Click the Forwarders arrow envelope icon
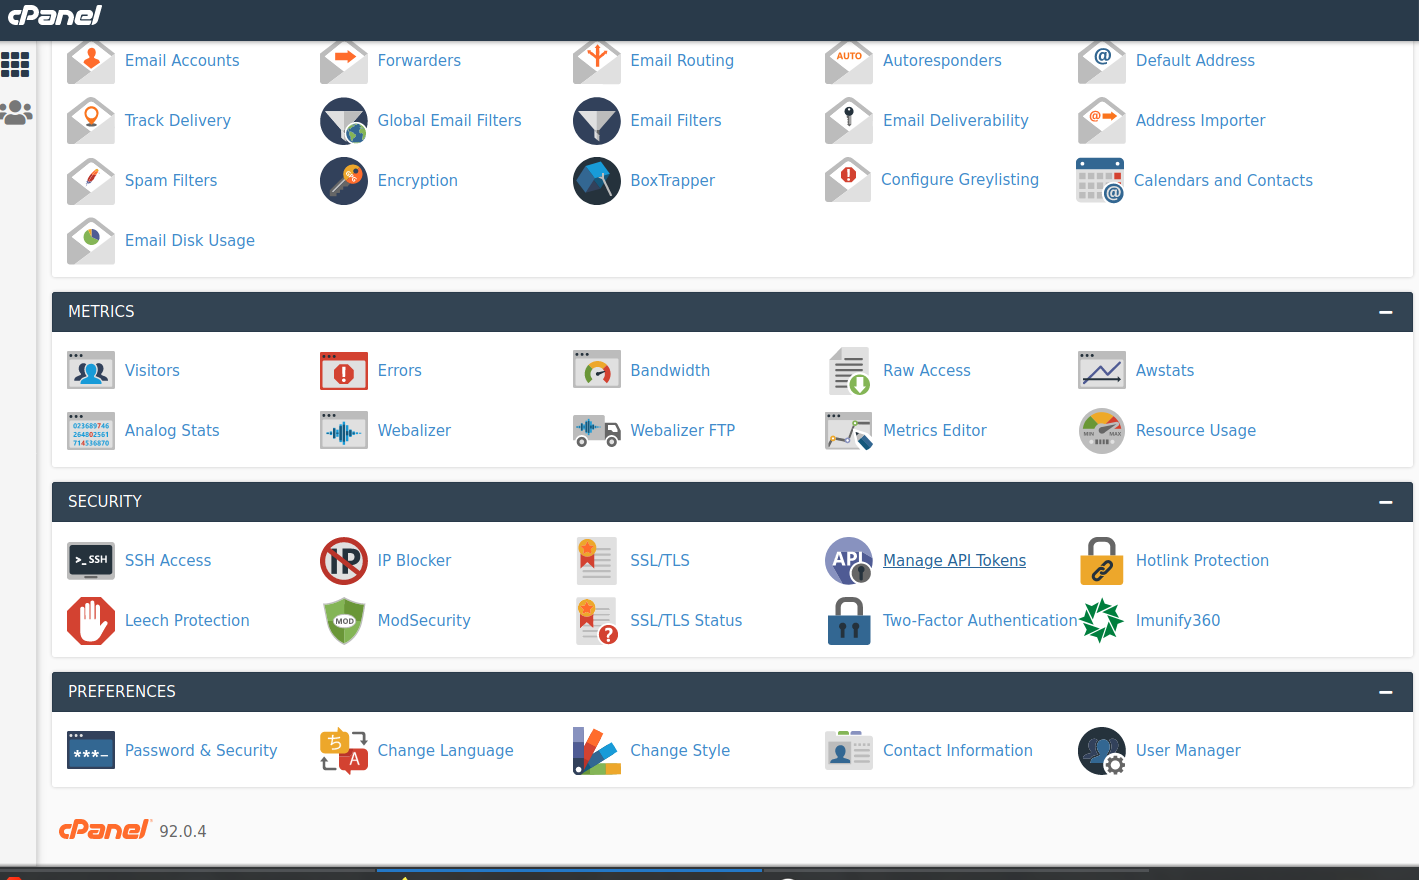The height and width of the screenshot is (880, 1419). click(344, 61)
